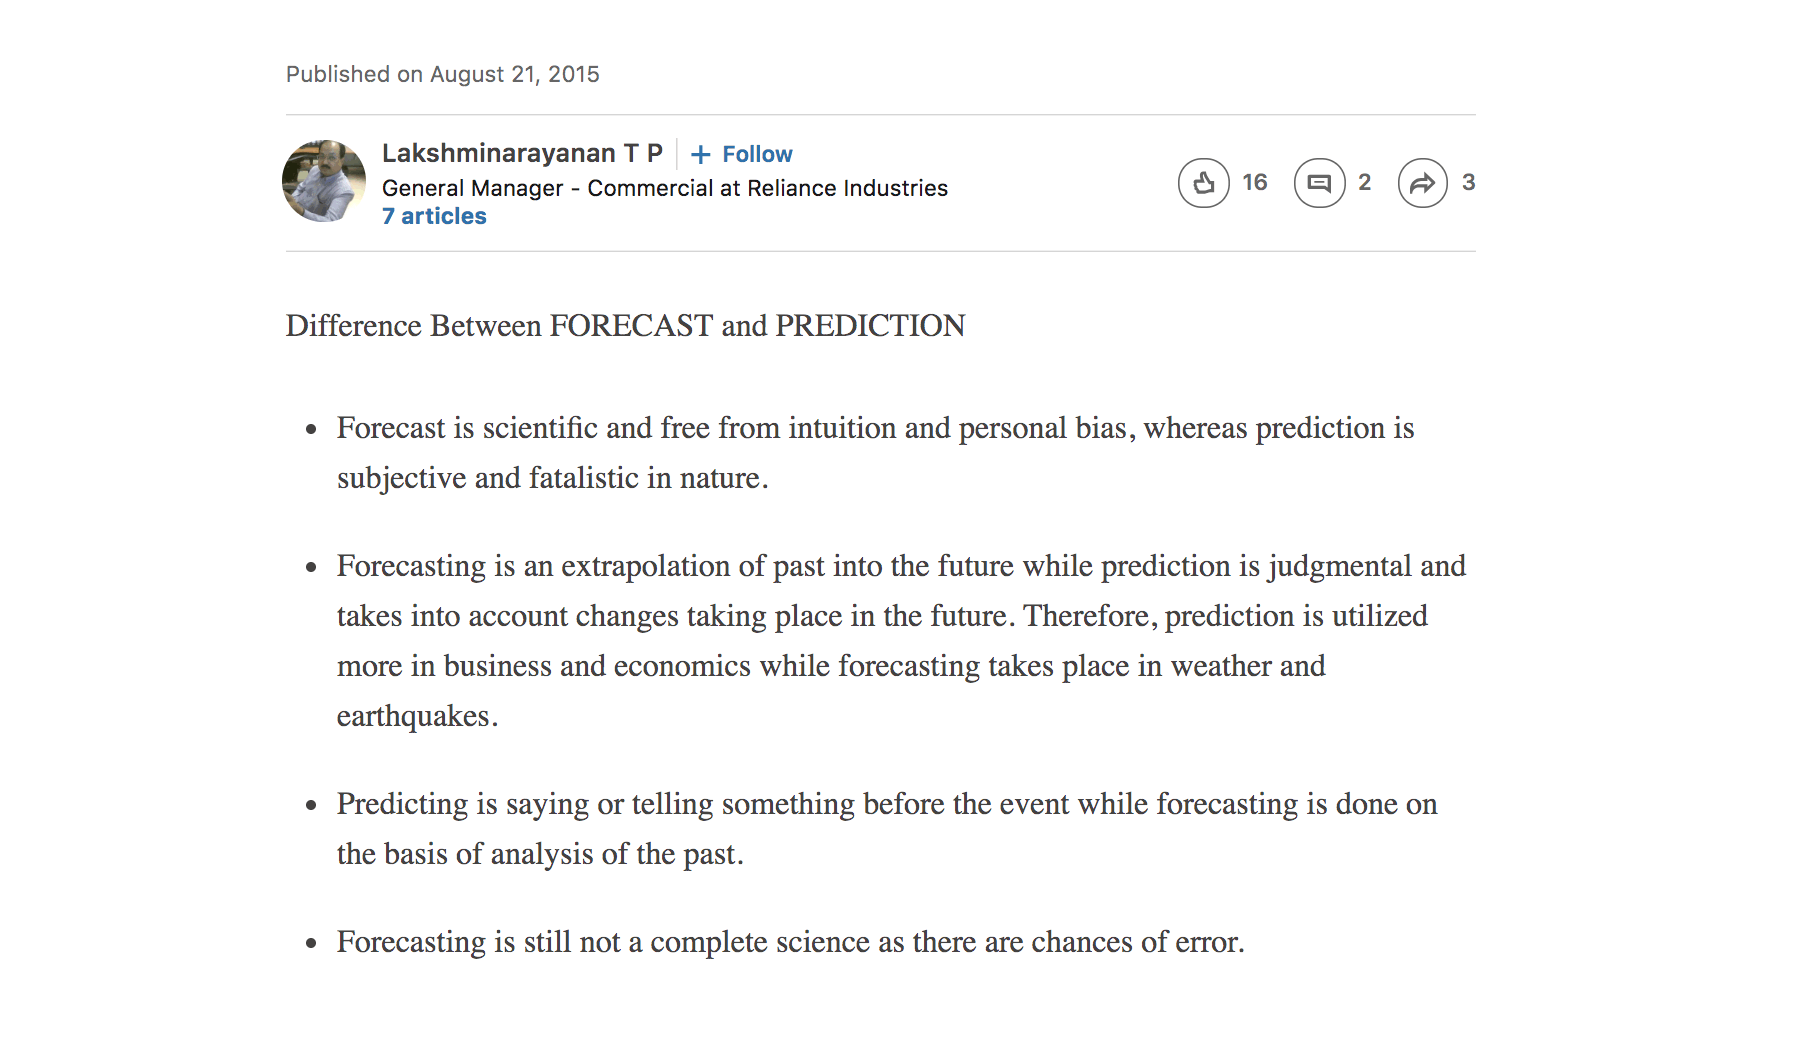Click the published date August 21, 2015
Screen dimensions: 1804x1058
pyautogui.click(x=443, y=73)
